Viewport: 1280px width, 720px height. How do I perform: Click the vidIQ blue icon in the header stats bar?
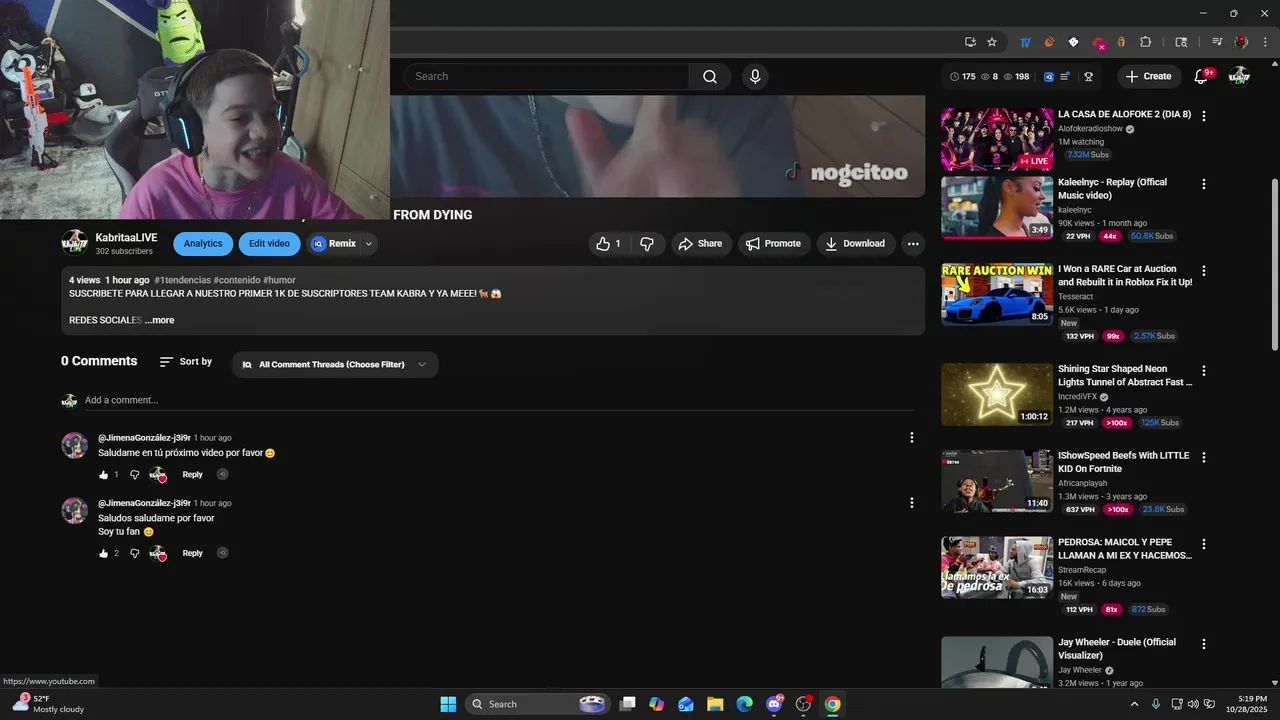coord(1049,76)
